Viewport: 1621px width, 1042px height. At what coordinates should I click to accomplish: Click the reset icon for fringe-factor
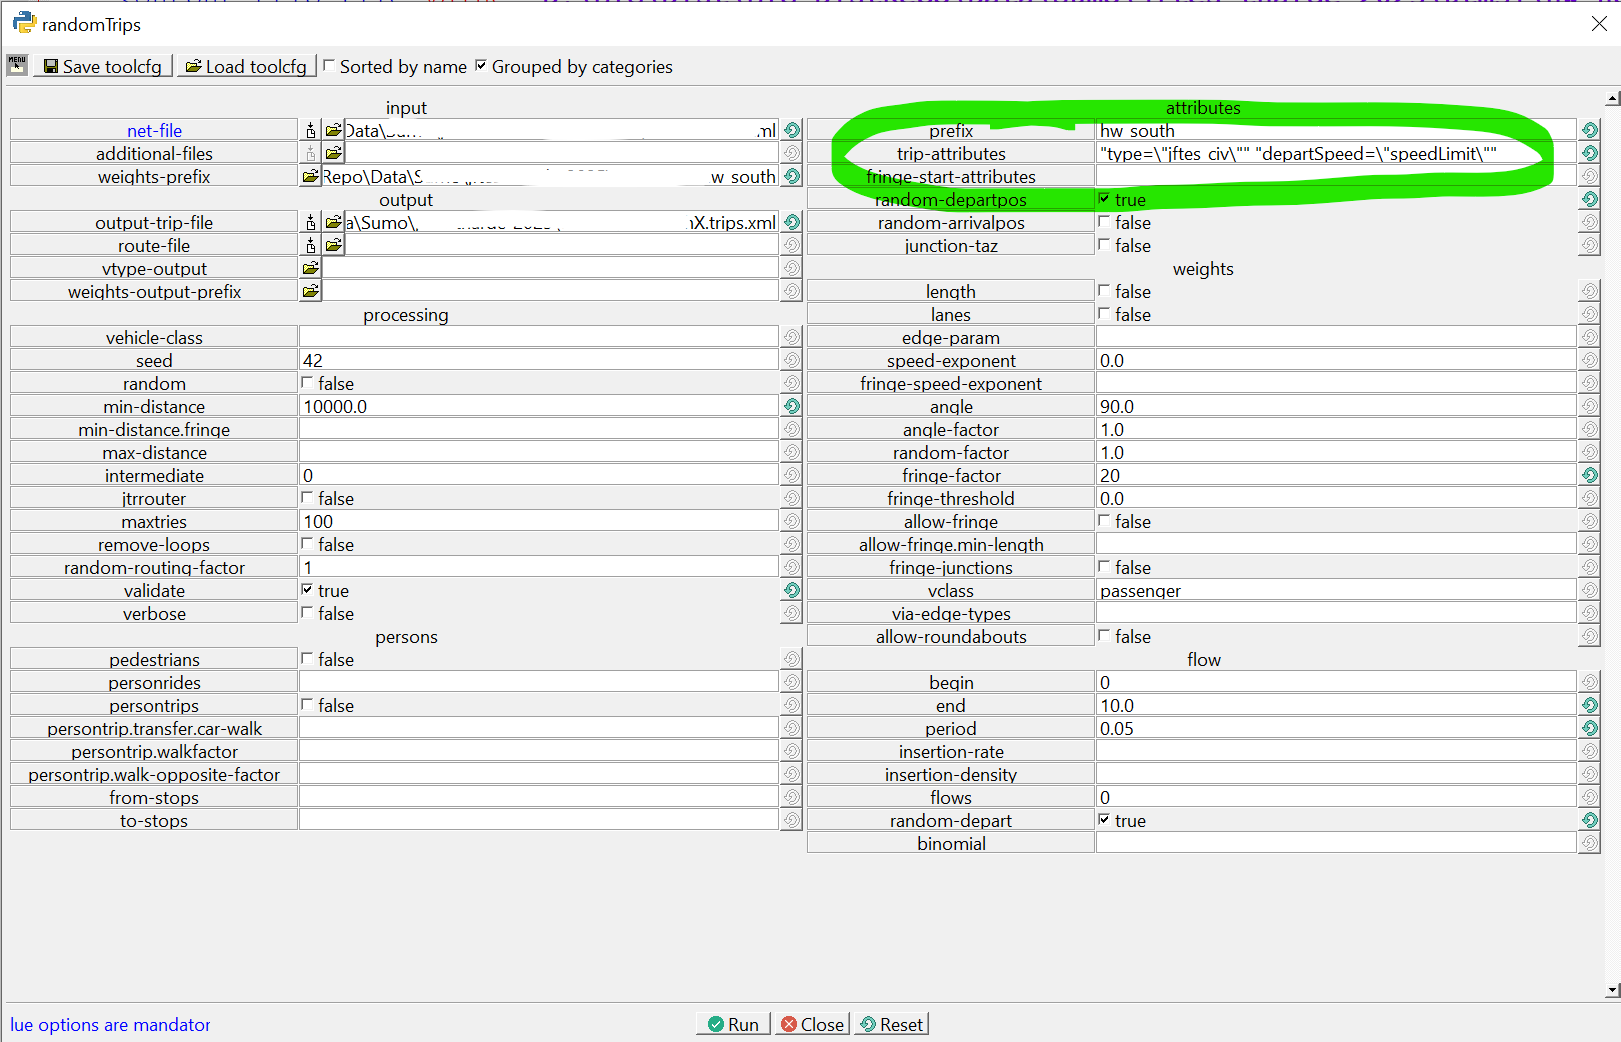pos(1589,475)
